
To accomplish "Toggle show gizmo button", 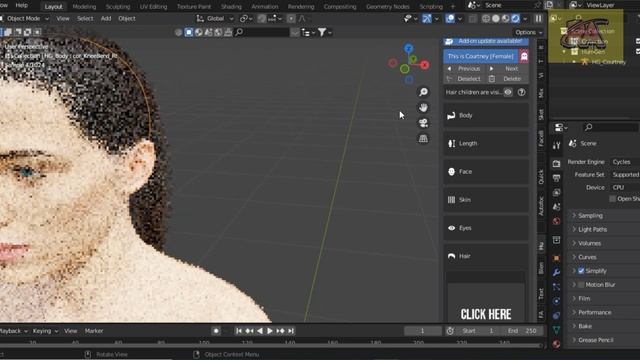I will (427, 18).
